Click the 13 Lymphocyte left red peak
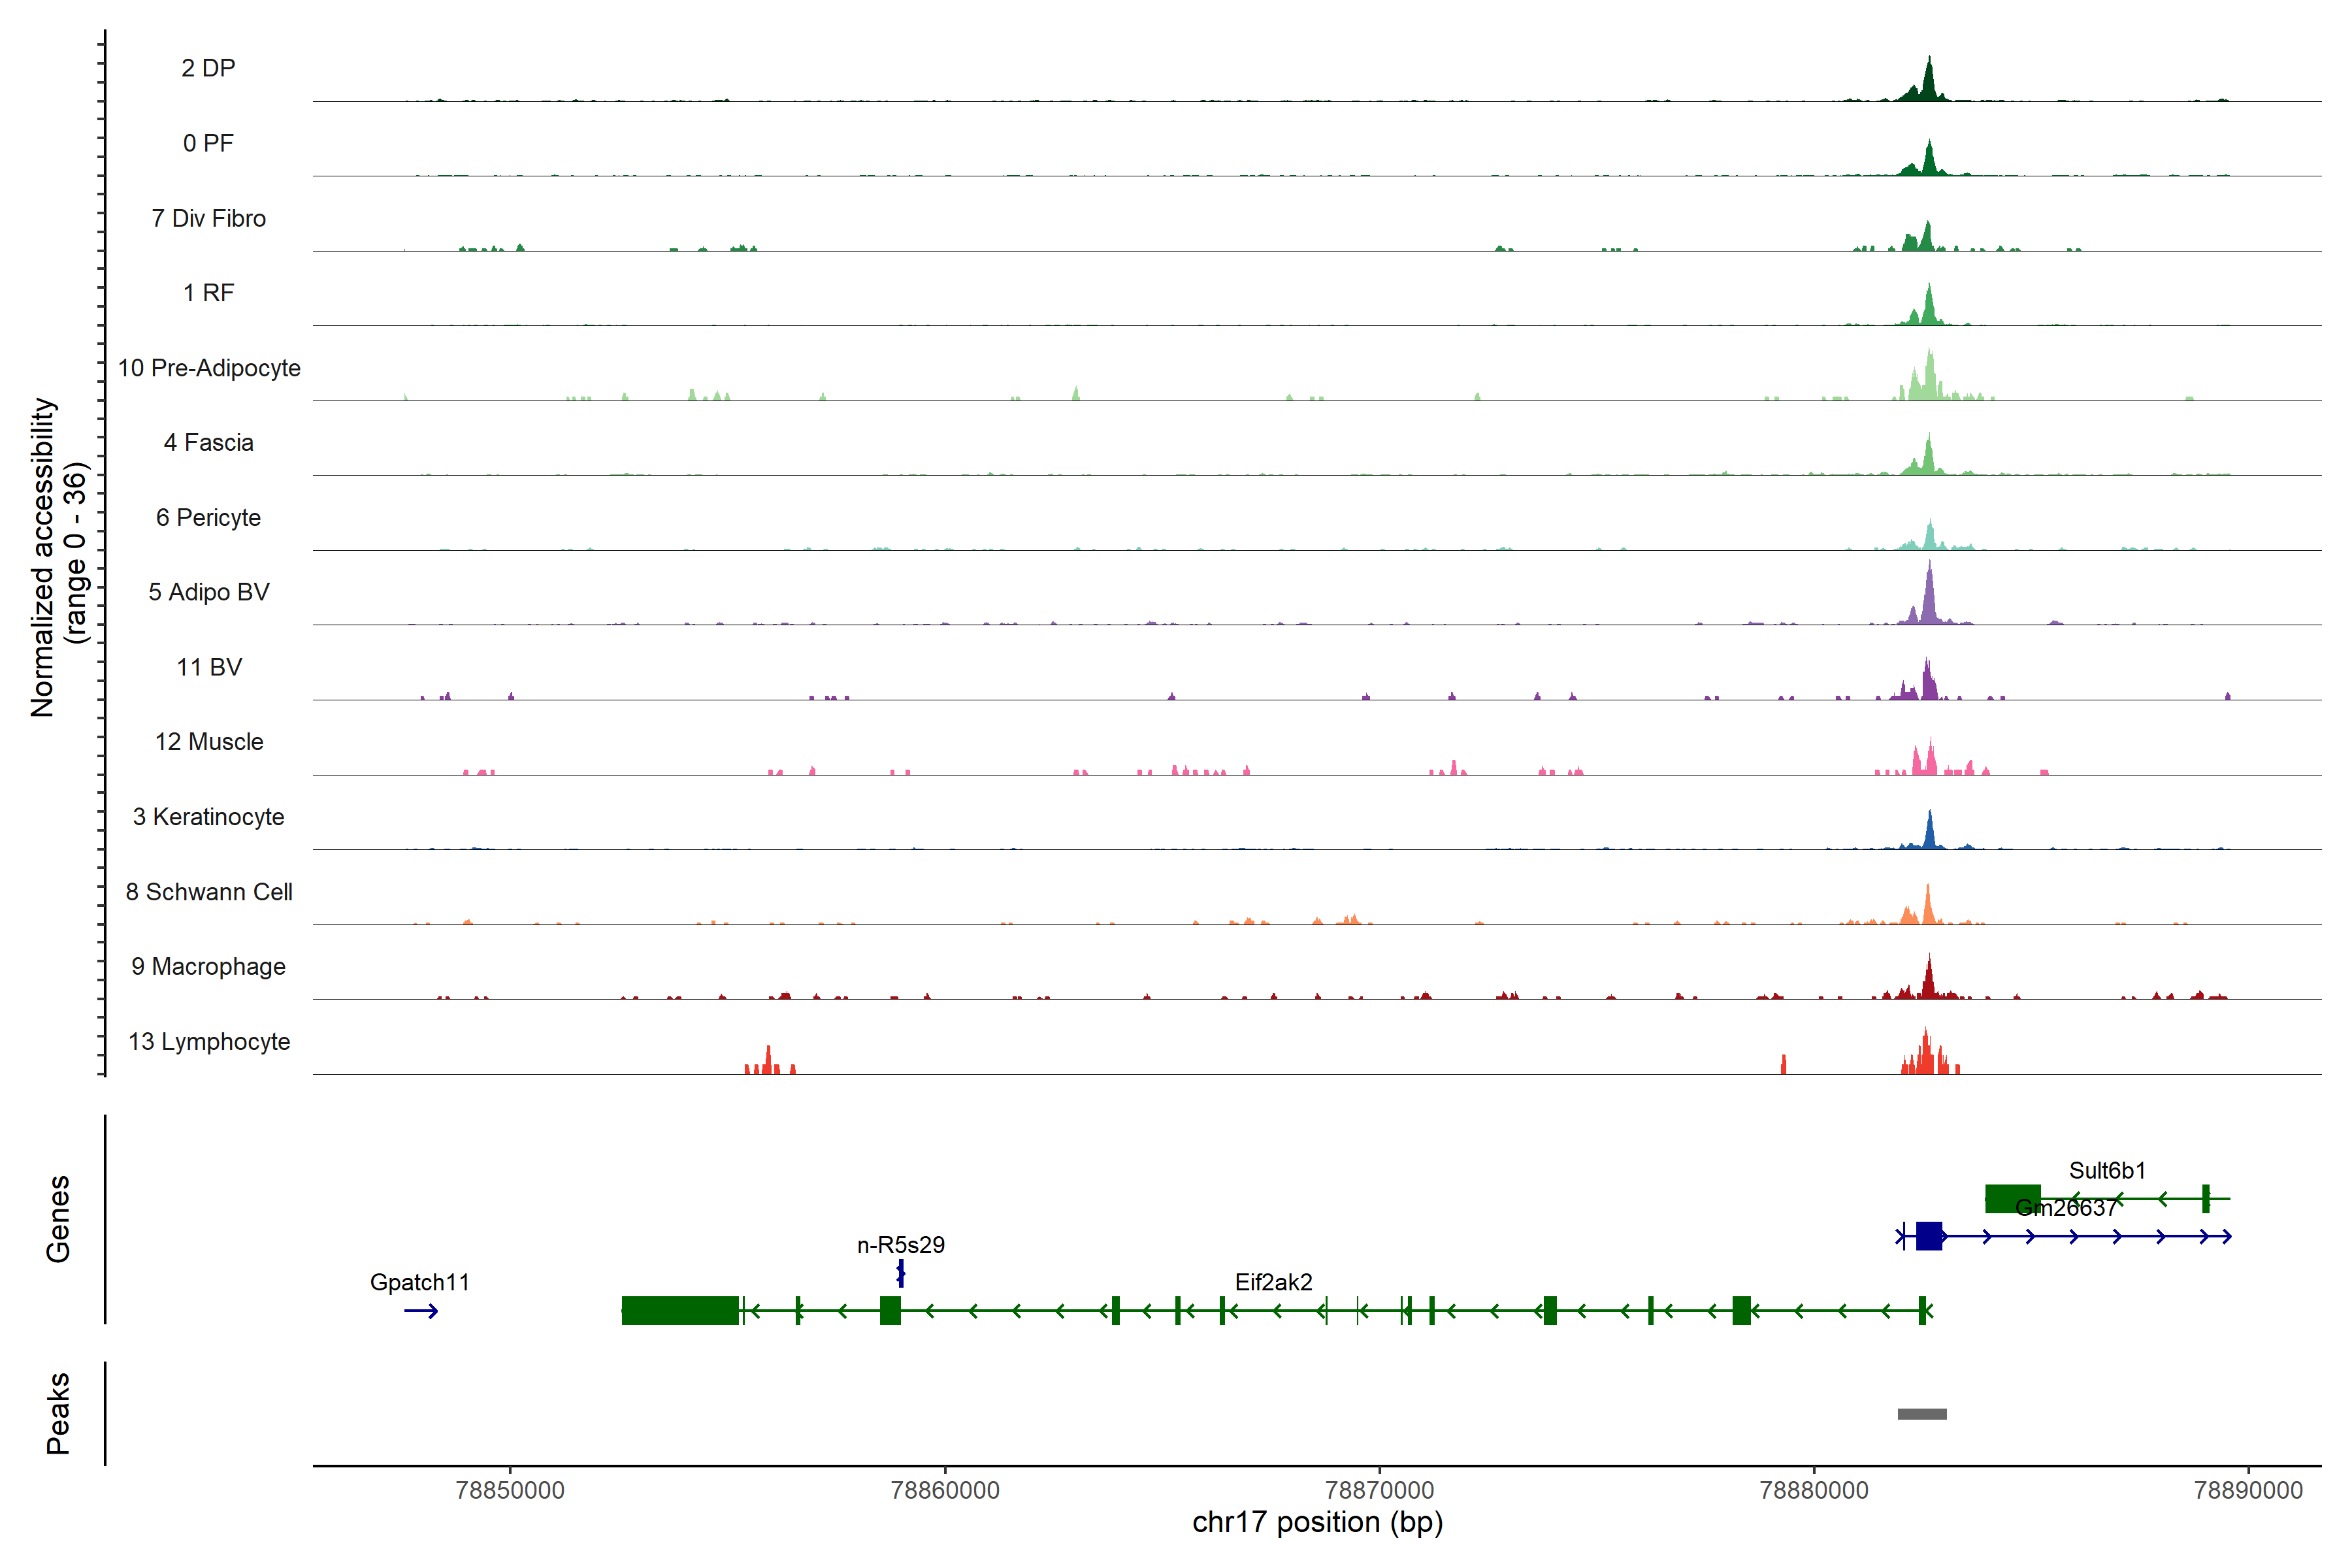Image resolution: width=2352 pixels, height=1568 pixels. tap(768, 1062)
